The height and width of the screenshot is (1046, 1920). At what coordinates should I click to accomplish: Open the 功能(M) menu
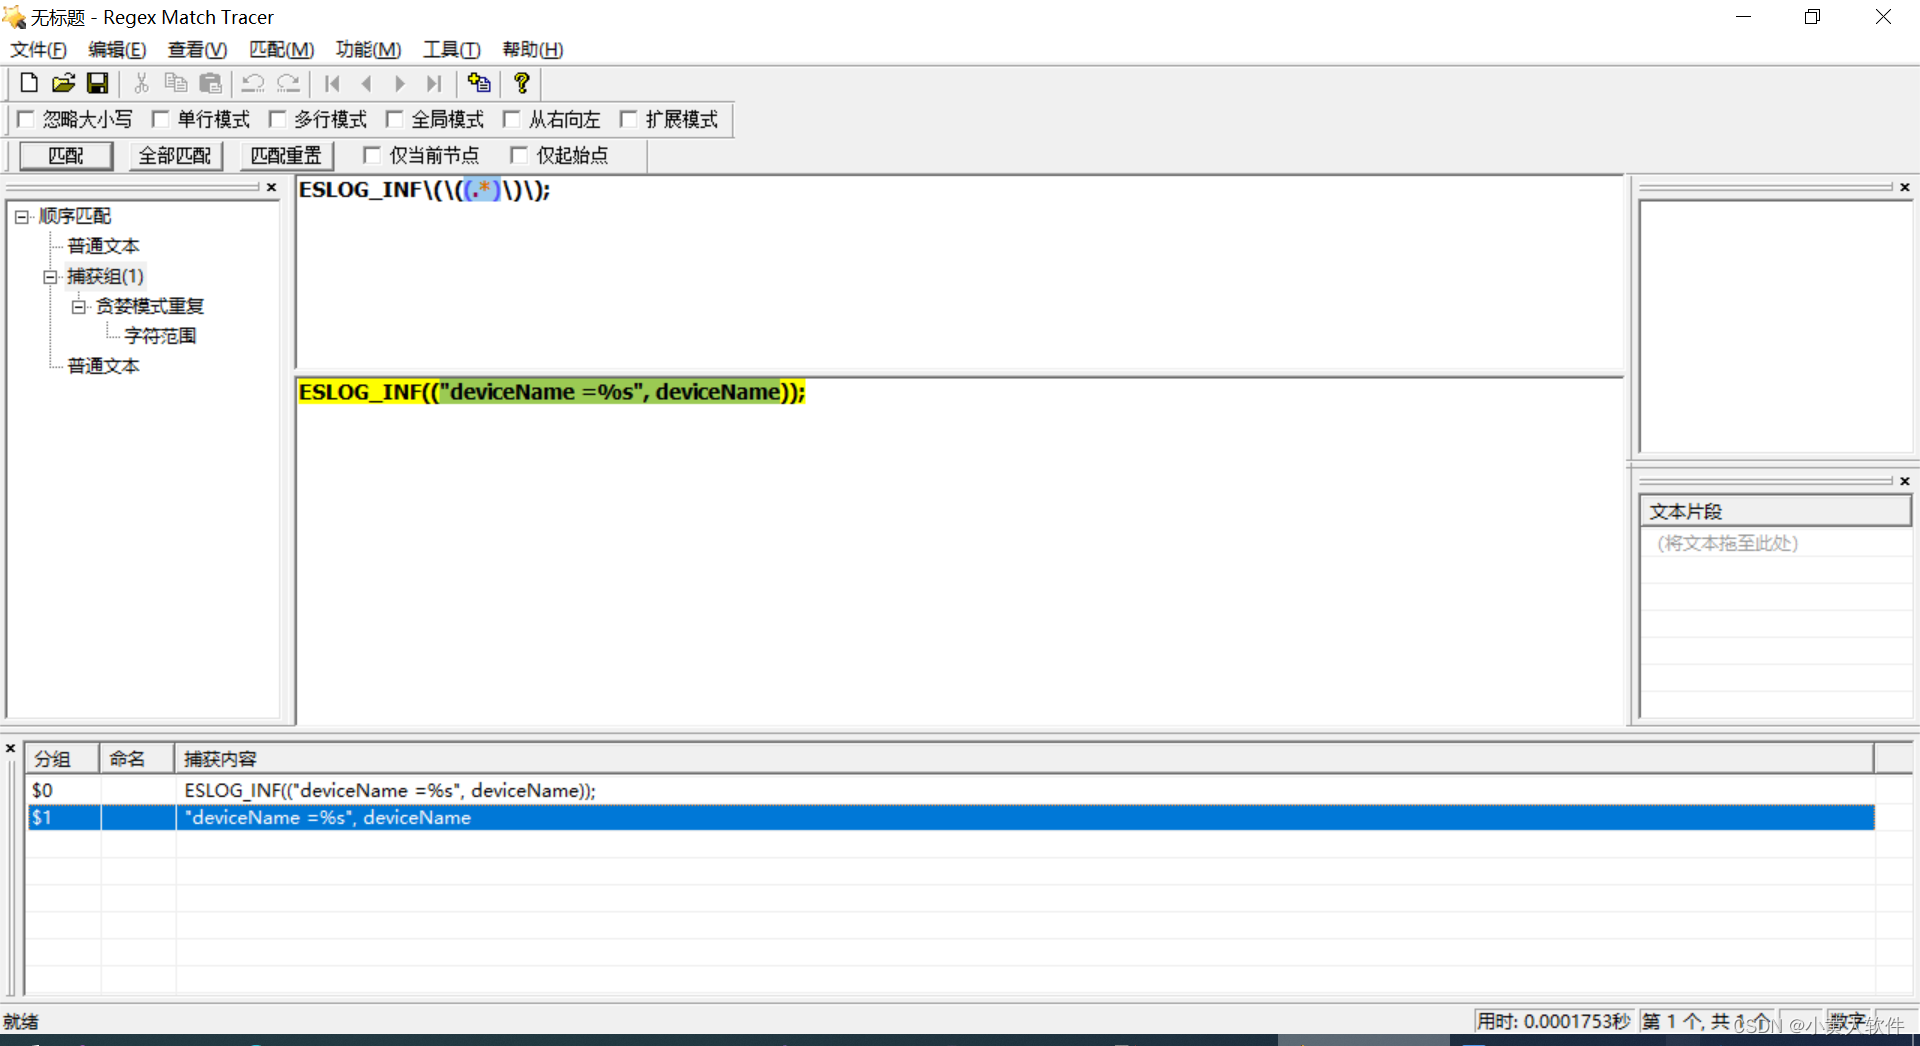coord(368,50)
